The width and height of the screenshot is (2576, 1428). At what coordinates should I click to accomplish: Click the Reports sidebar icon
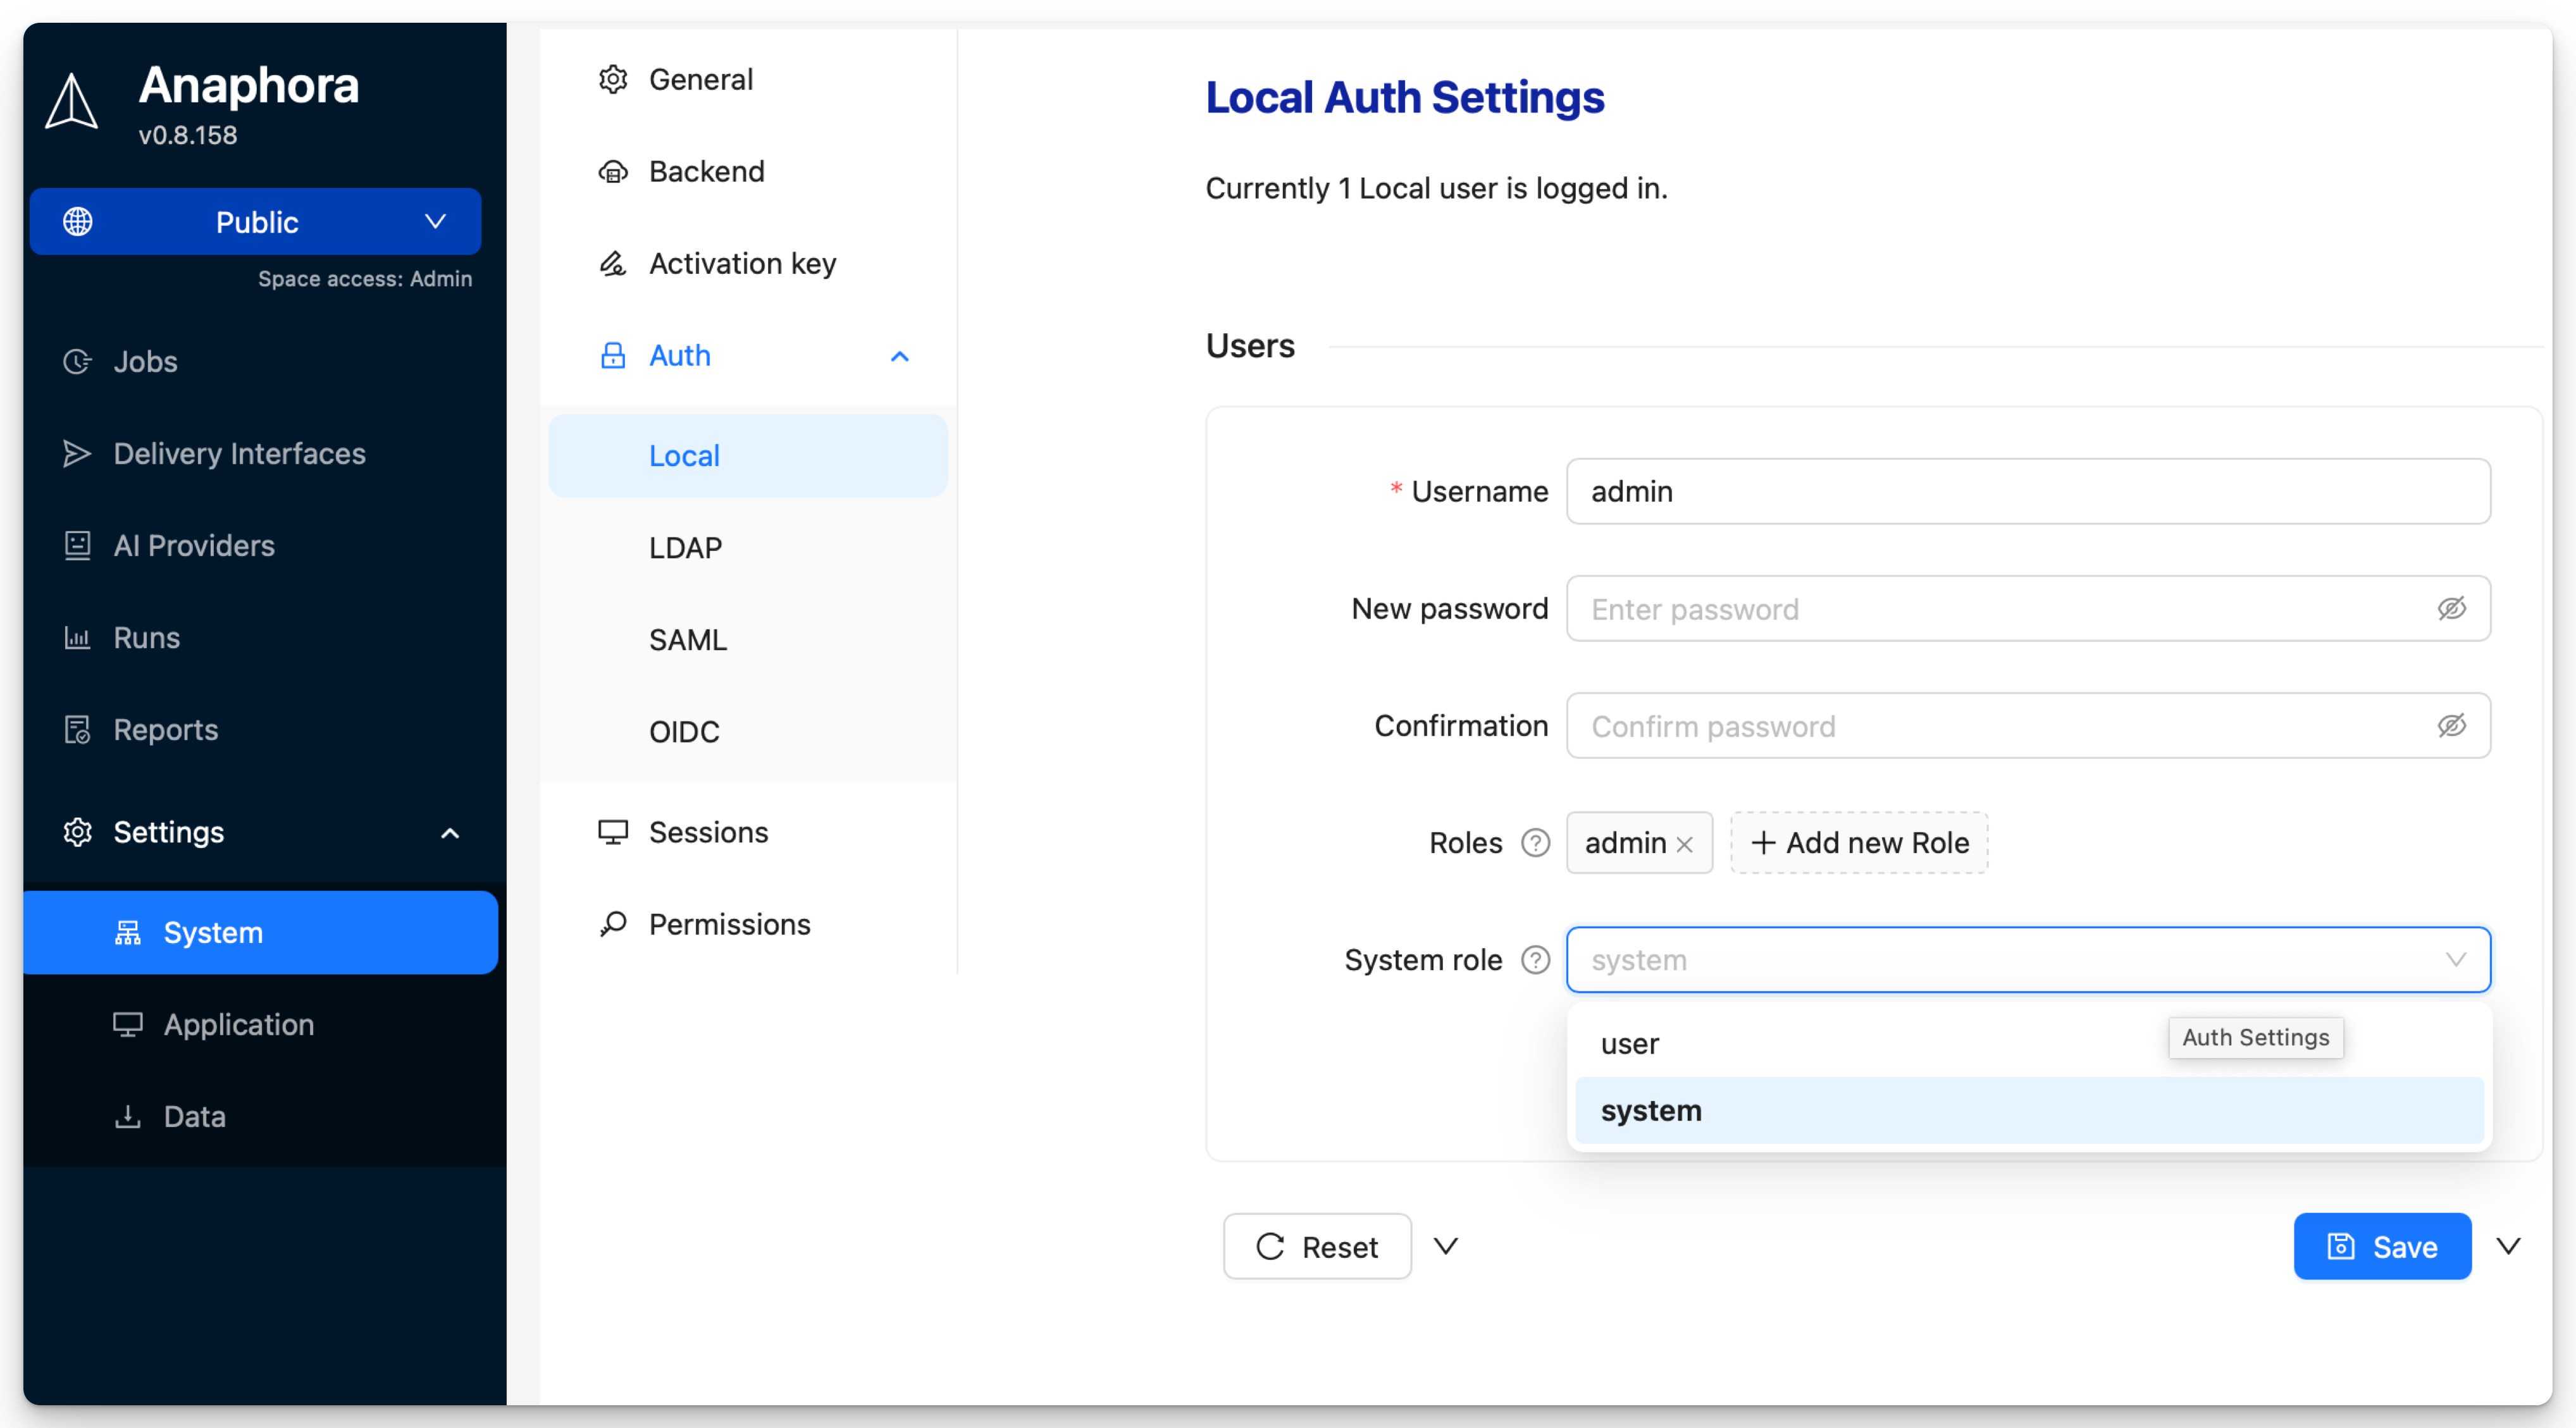tap(77, 729)
